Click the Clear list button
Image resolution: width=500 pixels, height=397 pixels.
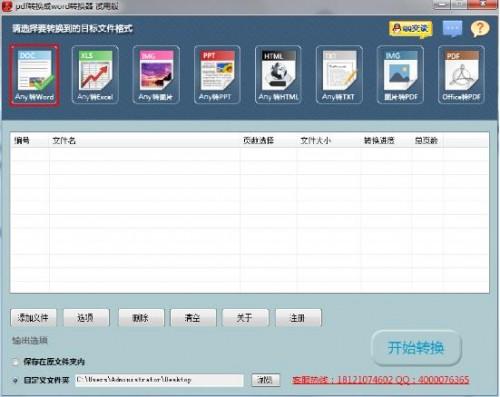tap(193, 318)
